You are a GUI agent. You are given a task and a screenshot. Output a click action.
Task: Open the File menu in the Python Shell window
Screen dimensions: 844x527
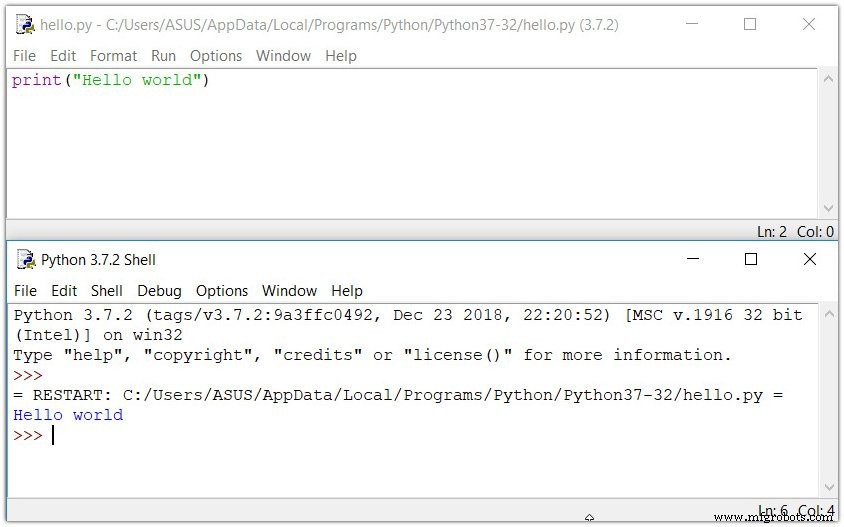25,291
